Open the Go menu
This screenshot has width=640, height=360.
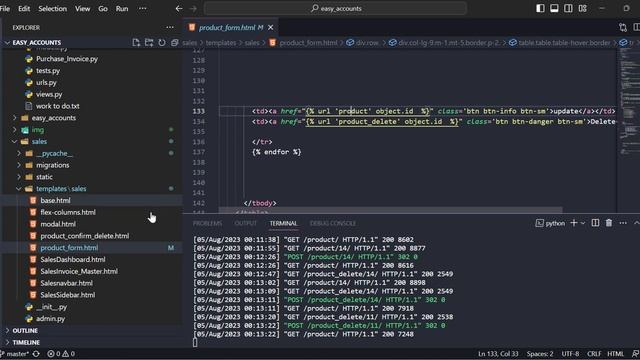click(x=103, y=8)
